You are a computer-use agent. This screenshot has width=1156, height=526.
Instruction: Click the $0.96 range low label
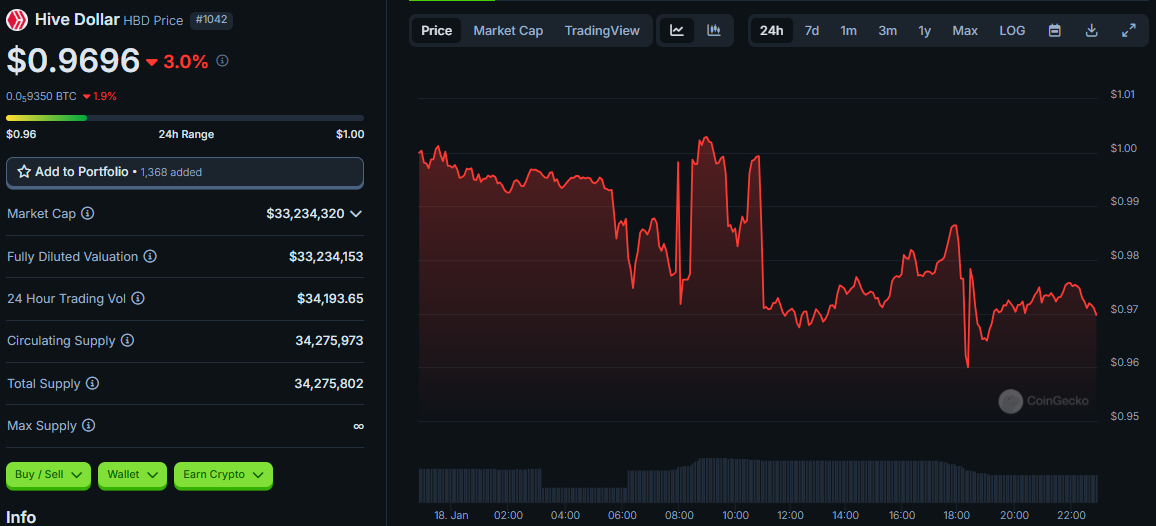pos(21,134)
